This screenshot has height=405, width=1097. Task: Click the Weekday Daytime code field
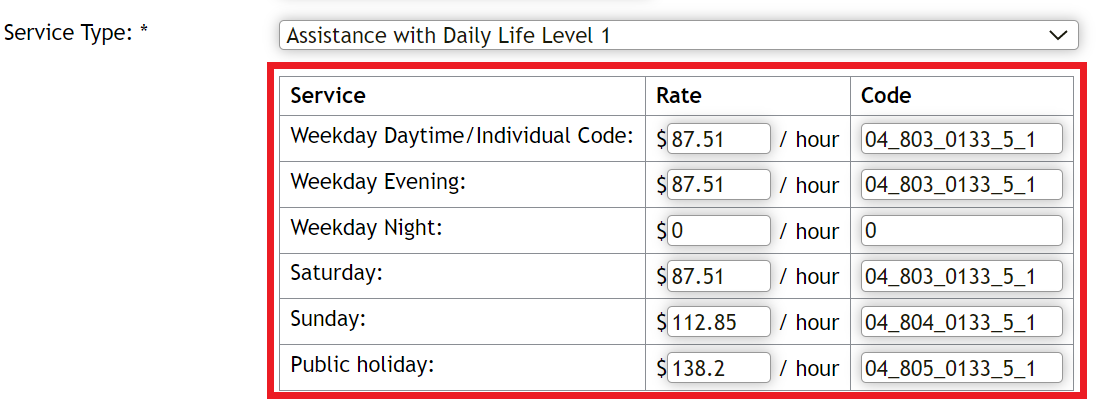tap(961, 139)
